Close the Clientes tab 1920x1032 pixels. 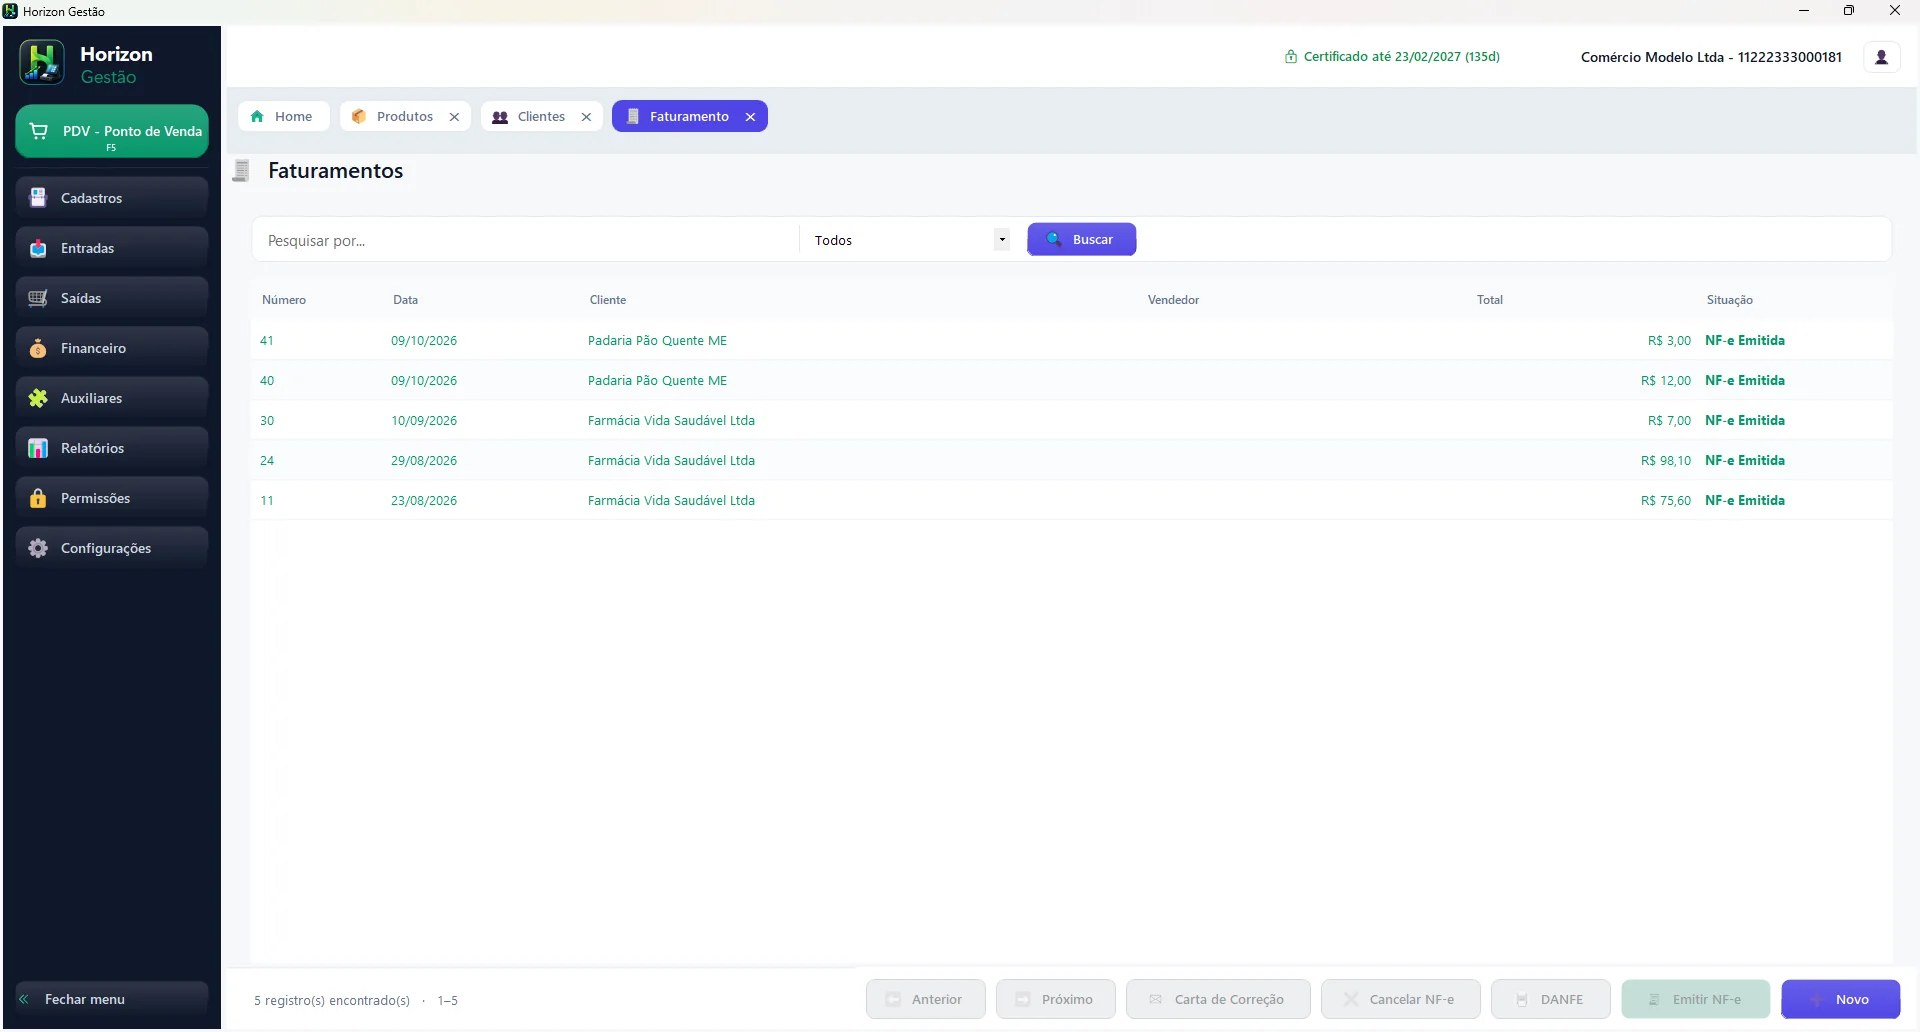click(586, 117)
